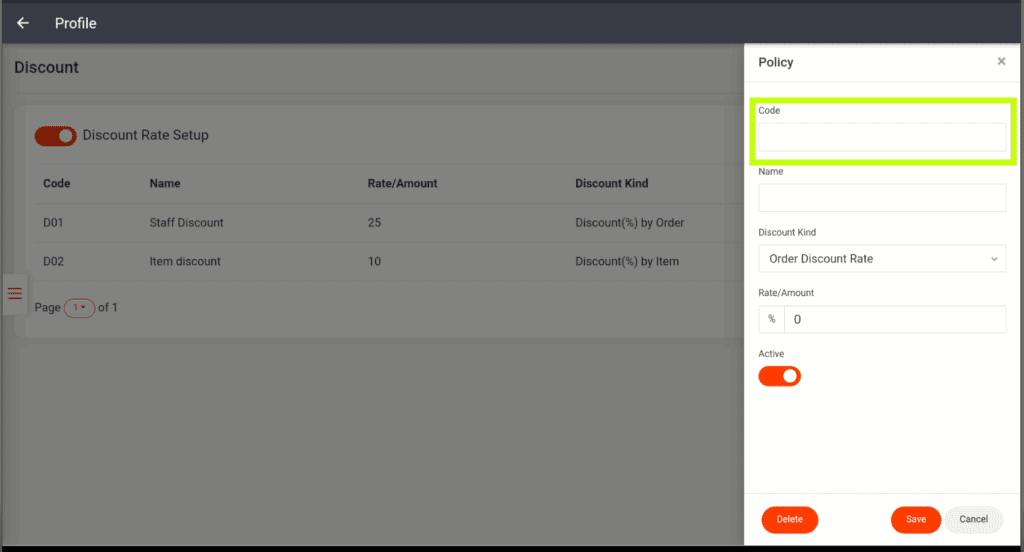Close the Policy panel with X

(x=1001, y=62)
